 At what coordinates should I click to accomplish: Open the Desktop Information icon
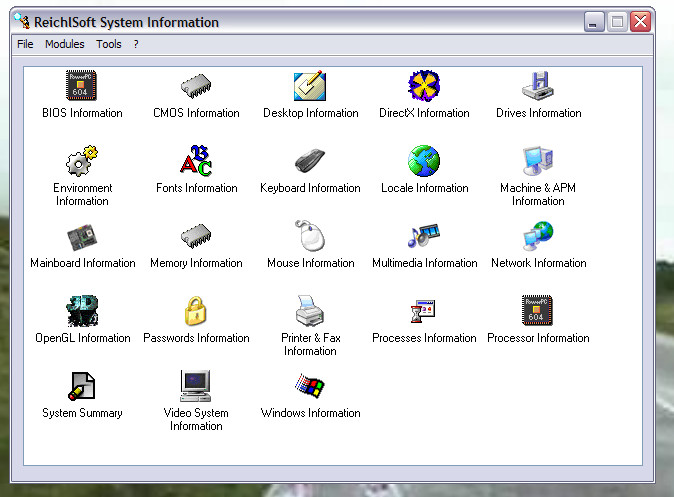(x=310, y=86)
